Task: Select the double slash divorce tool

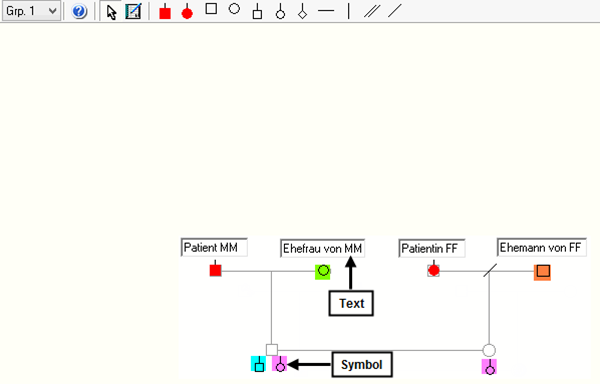Action: [372, 11]
